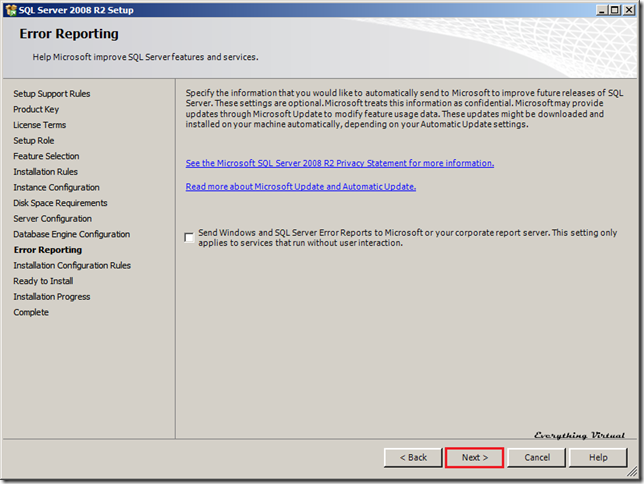Screen dimensions: 644x484
Task: Select Setup Support Rules step
Action: pos(52,94)
